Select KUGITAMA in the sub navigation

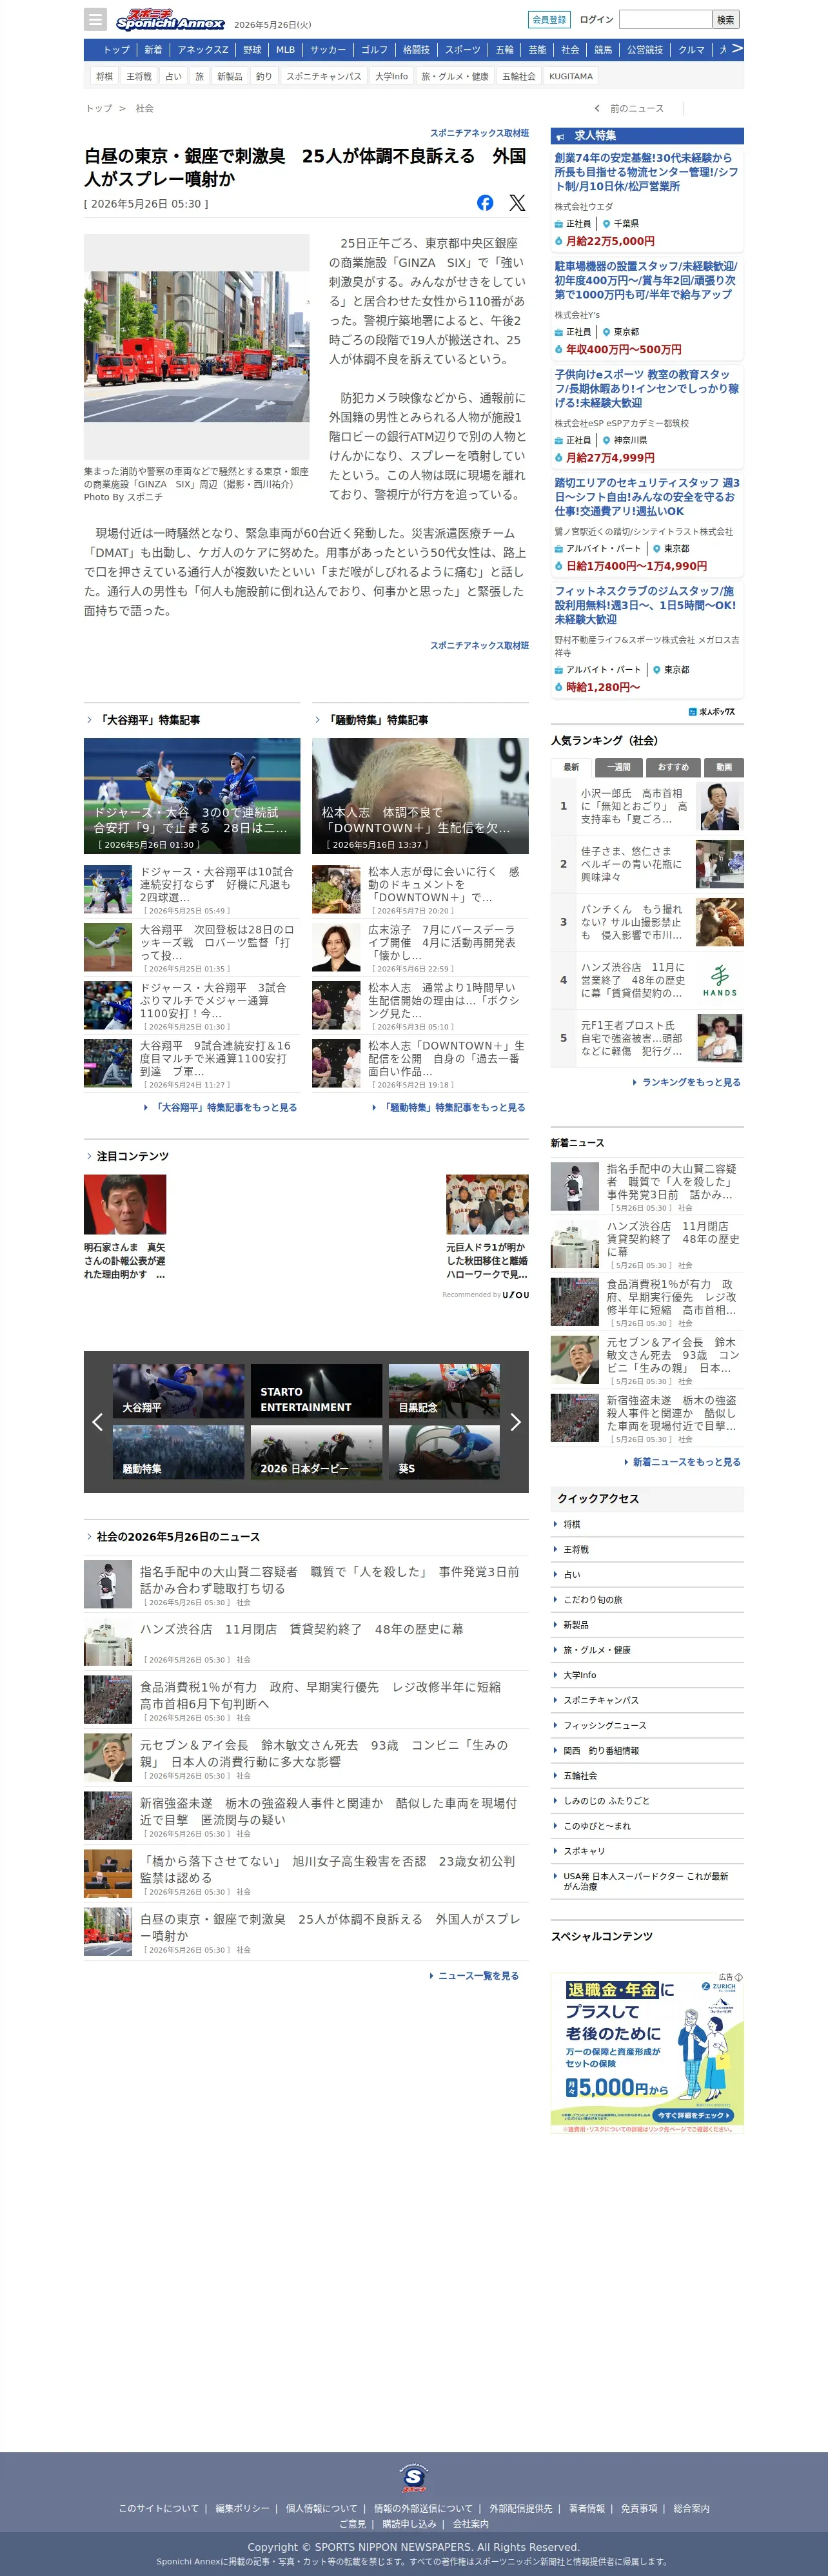571,76
